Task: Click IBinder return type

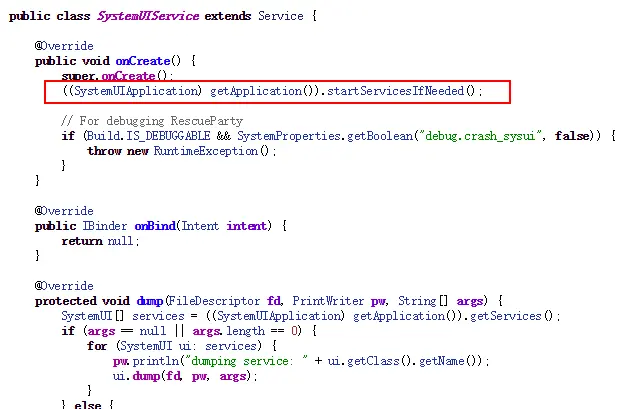Action: (x=105, y=226)
